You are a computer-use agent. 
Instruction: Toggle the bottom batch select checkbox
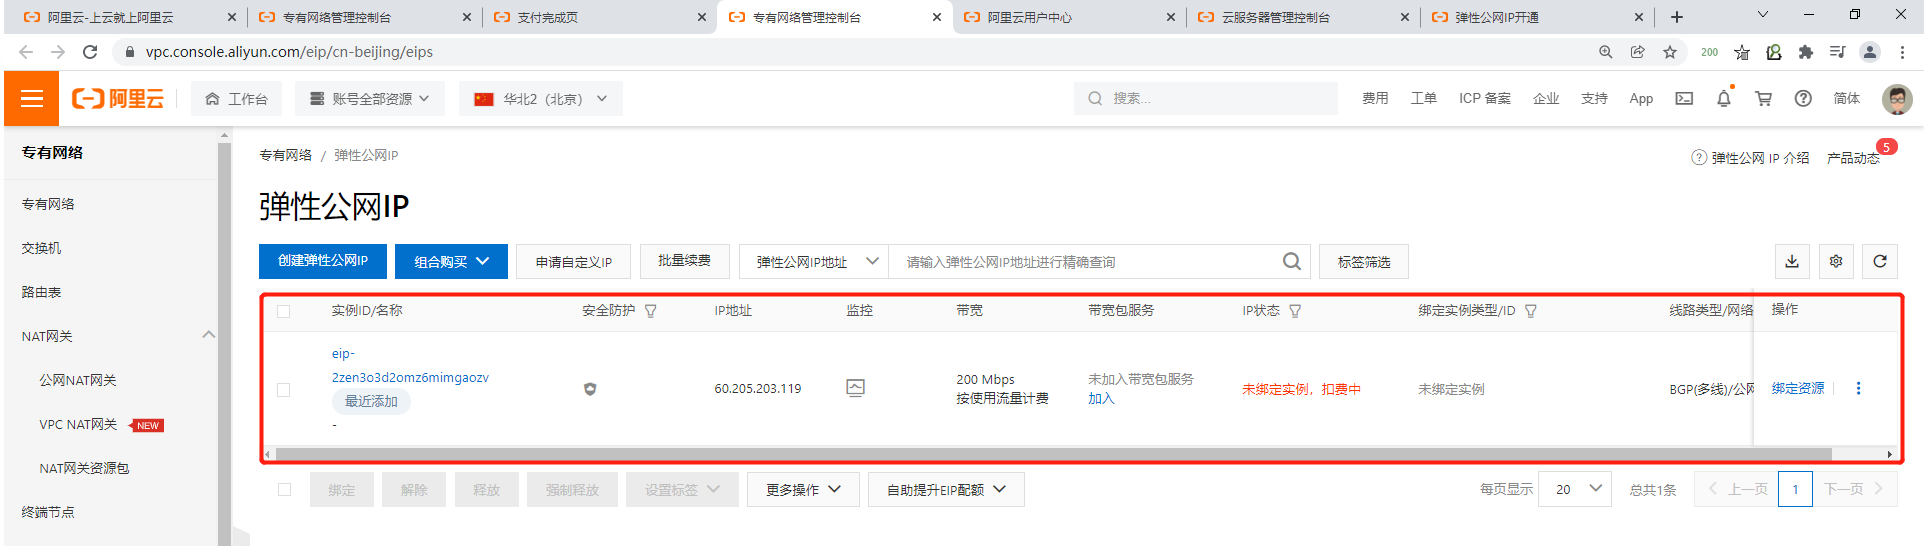284,490
